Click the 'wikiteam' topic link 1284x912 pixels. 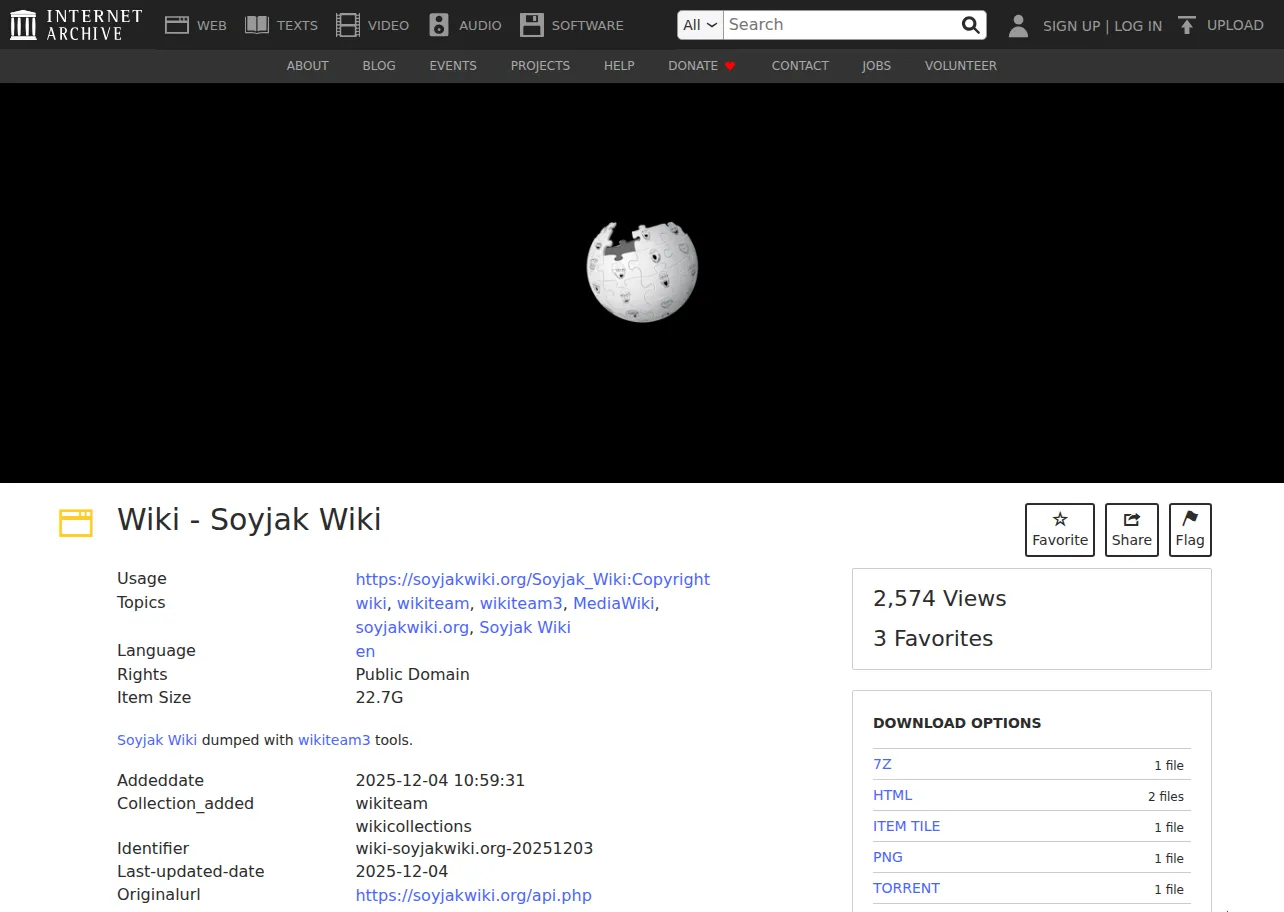433,603
